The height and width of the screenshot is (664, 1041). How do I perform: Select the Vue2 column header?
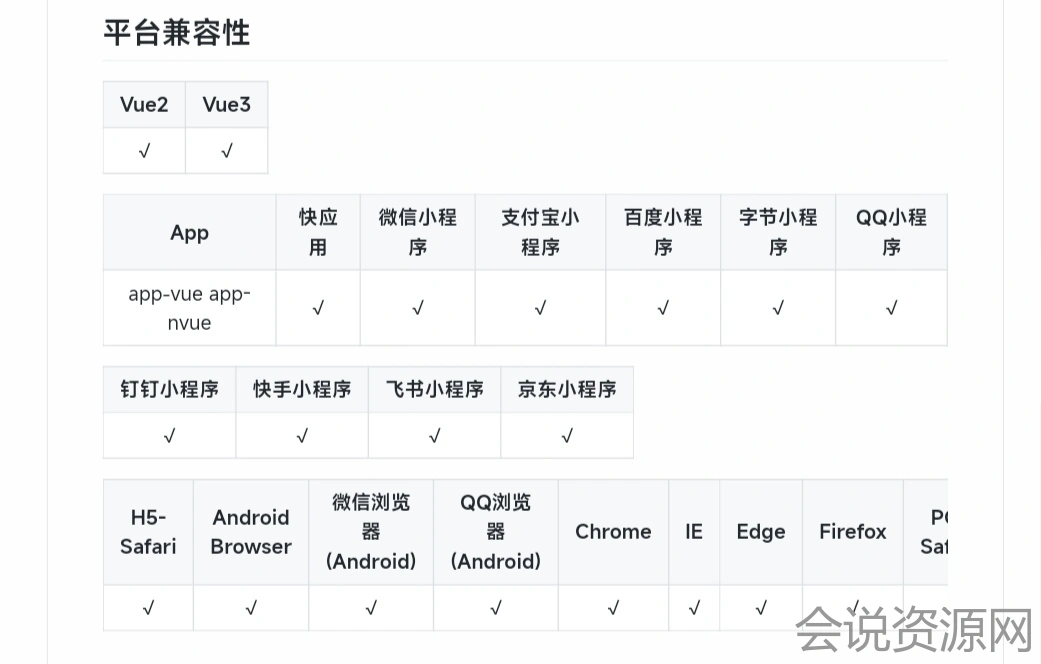click(144, 105)
